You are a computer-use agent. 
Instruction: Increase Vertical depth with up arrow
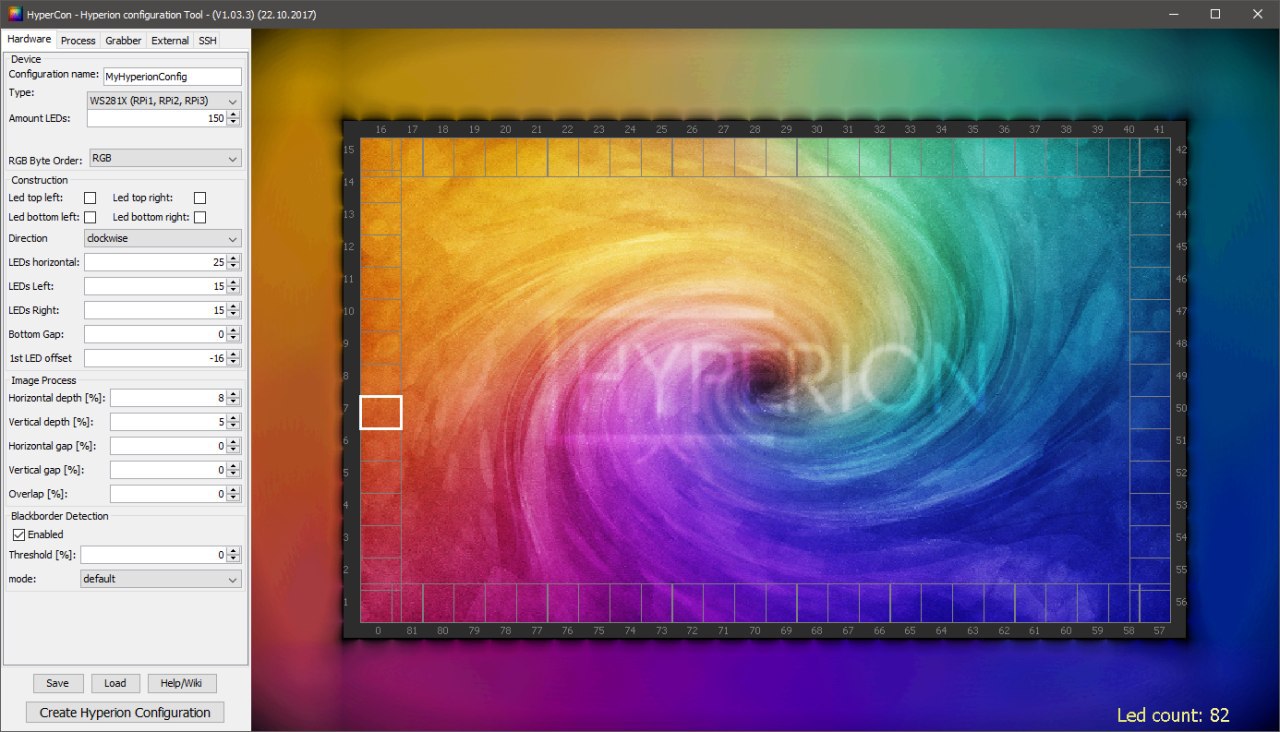(x=234, y=418)
